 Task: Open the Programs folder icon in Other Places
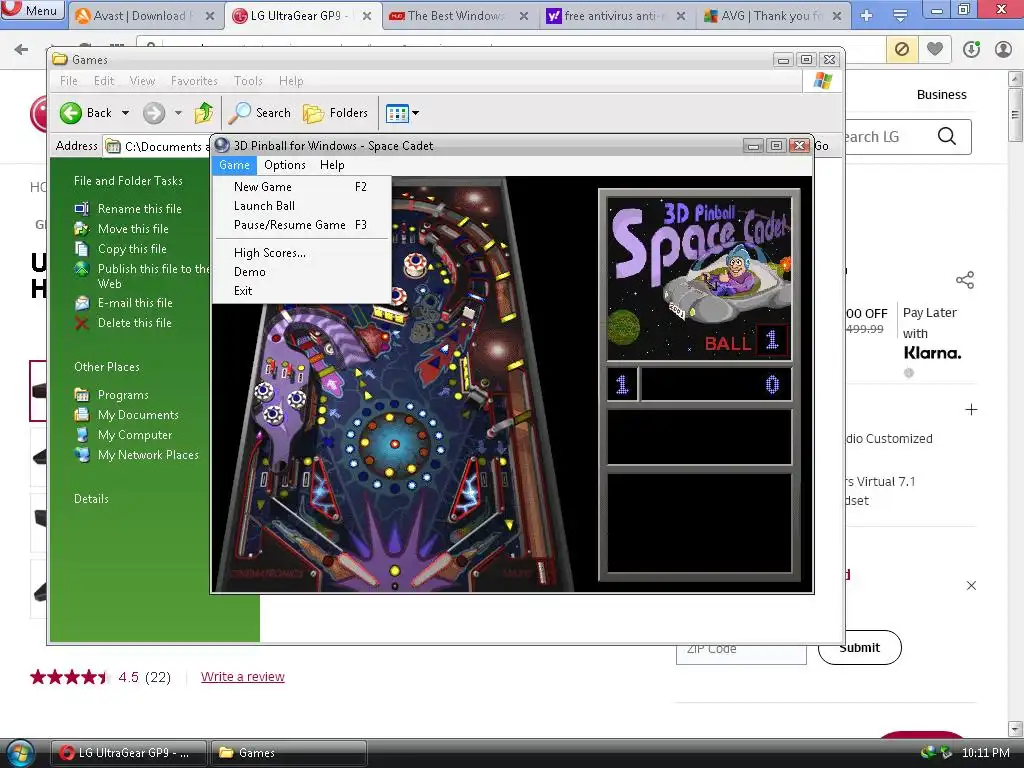82,394
